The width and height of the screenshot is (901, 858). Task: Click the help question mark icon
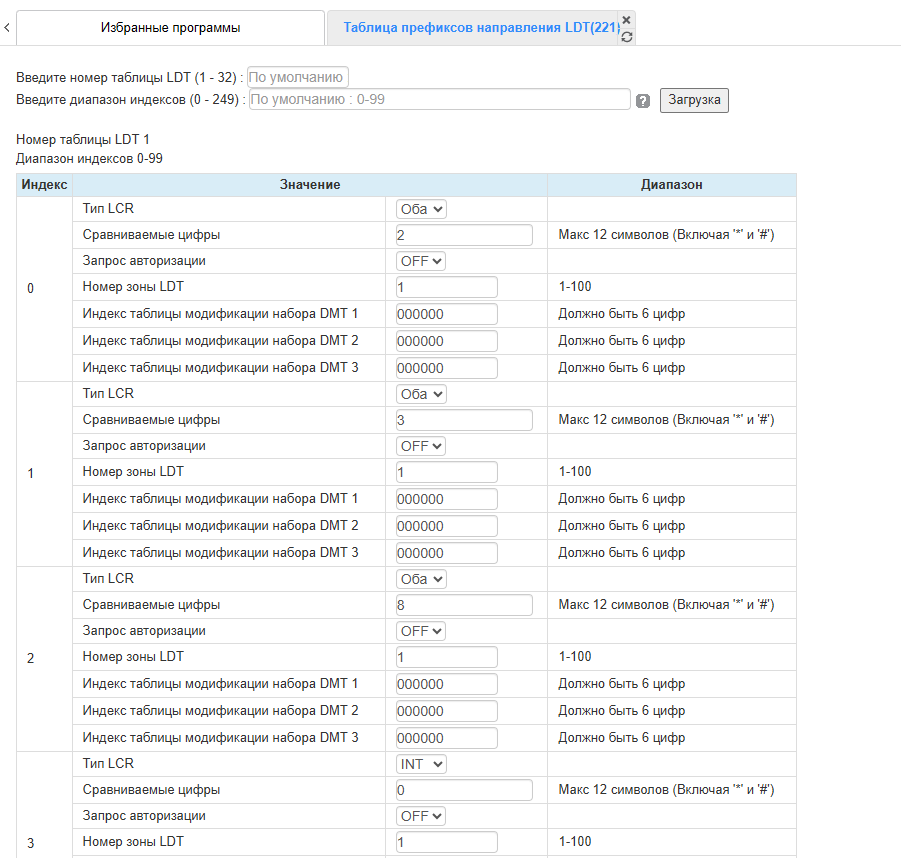pyautogui.click(x=643, y=101)
